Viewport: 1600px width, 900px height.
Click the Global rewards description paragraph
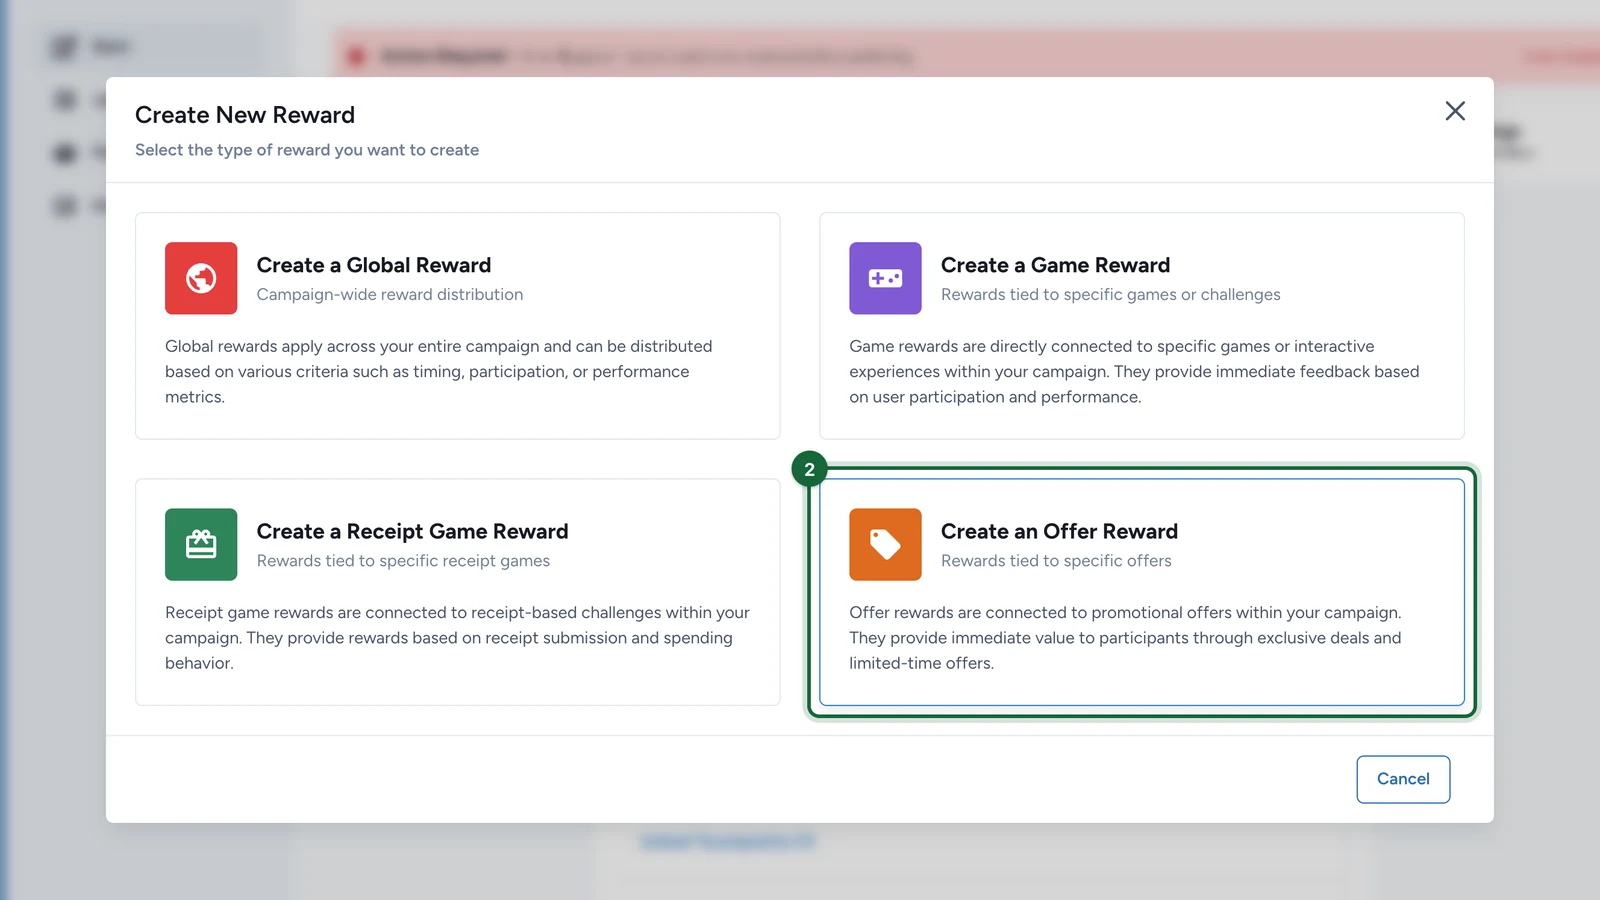439,371
